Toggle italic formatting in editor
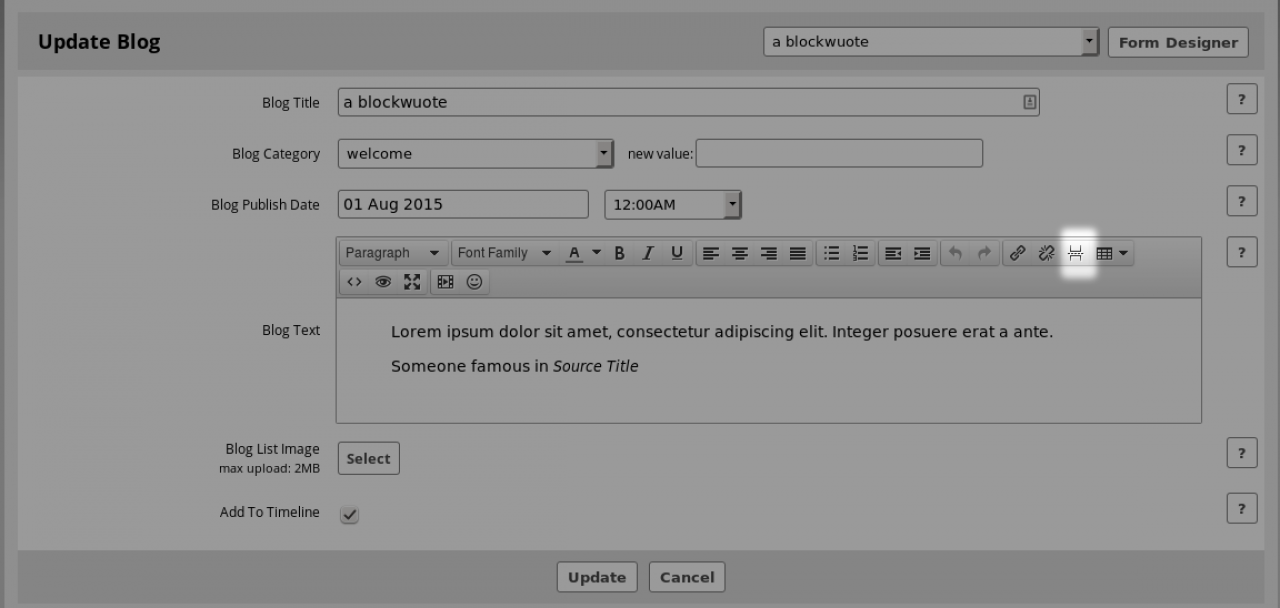The height and width of the screenshot is (608, 1280). pyautogui.click(x=647, y=253)
